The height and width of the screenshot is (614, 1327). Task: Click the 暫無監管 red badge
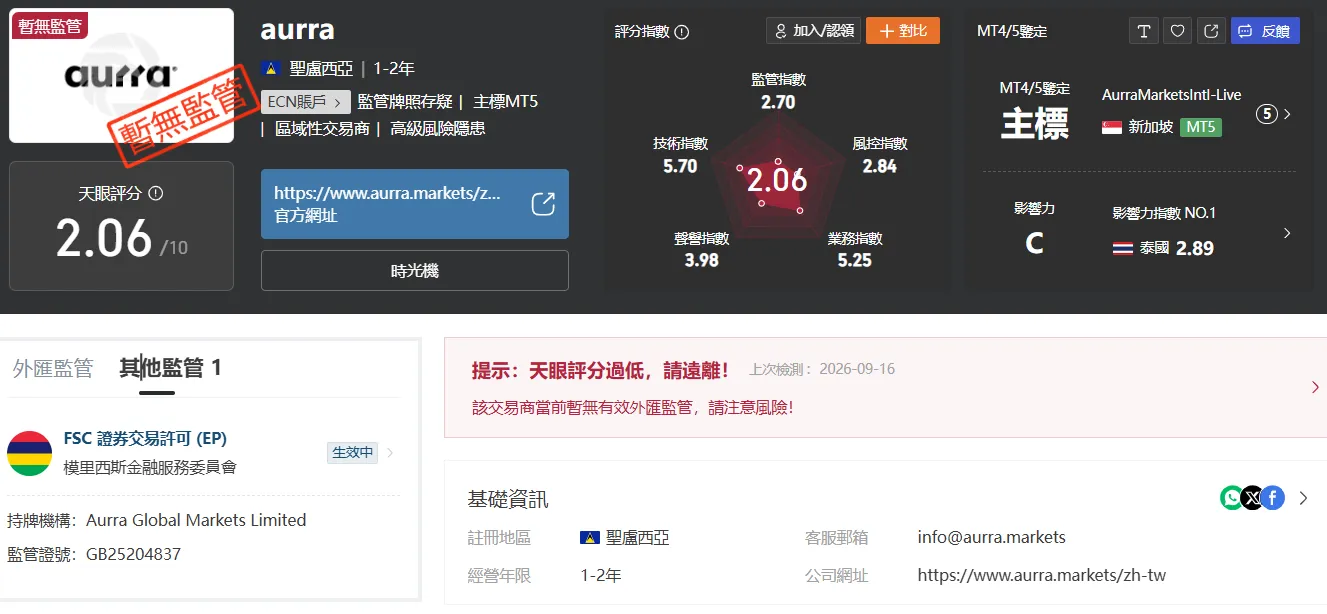pyautogui.click(x=49, y=27)
